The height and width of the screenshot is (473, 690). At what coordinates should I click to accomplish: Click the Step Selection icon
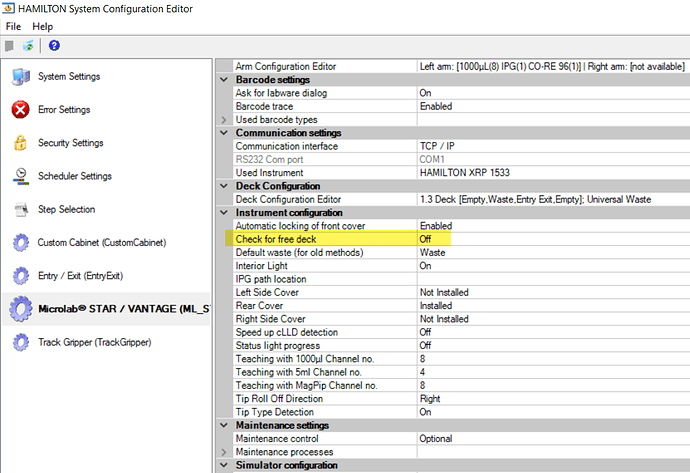(21, 209)
